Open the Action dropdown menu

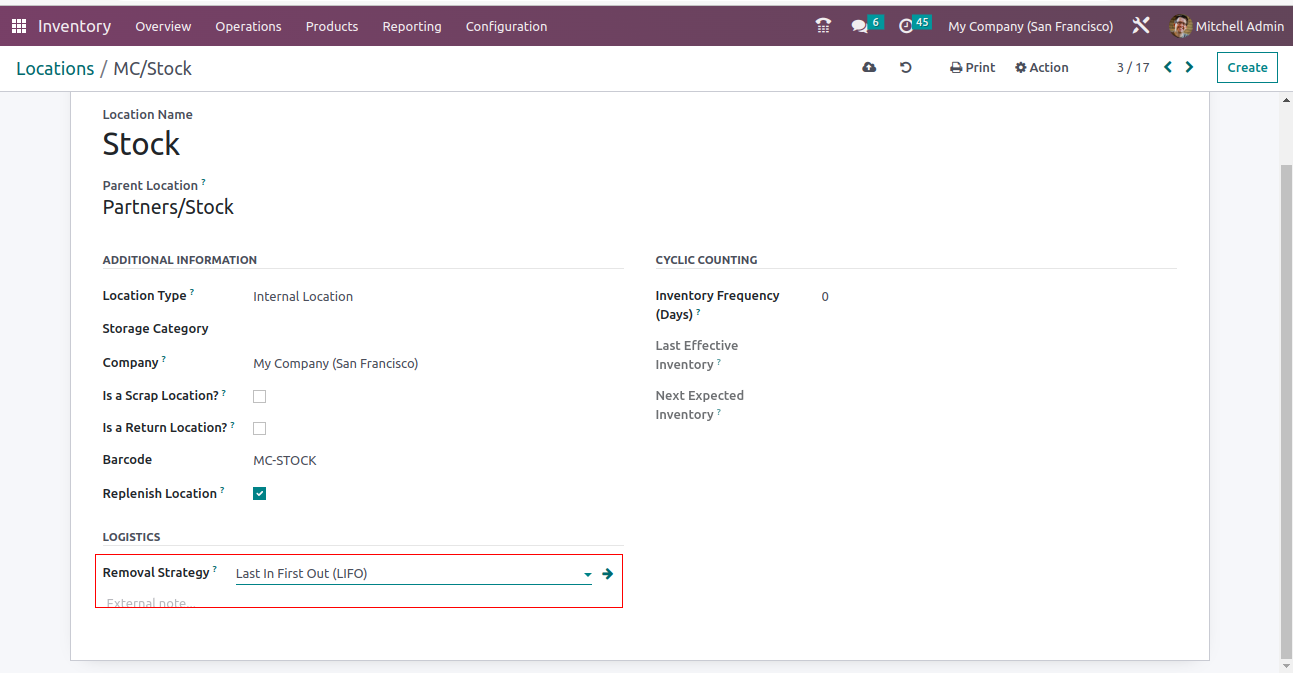click(1041, 68)
